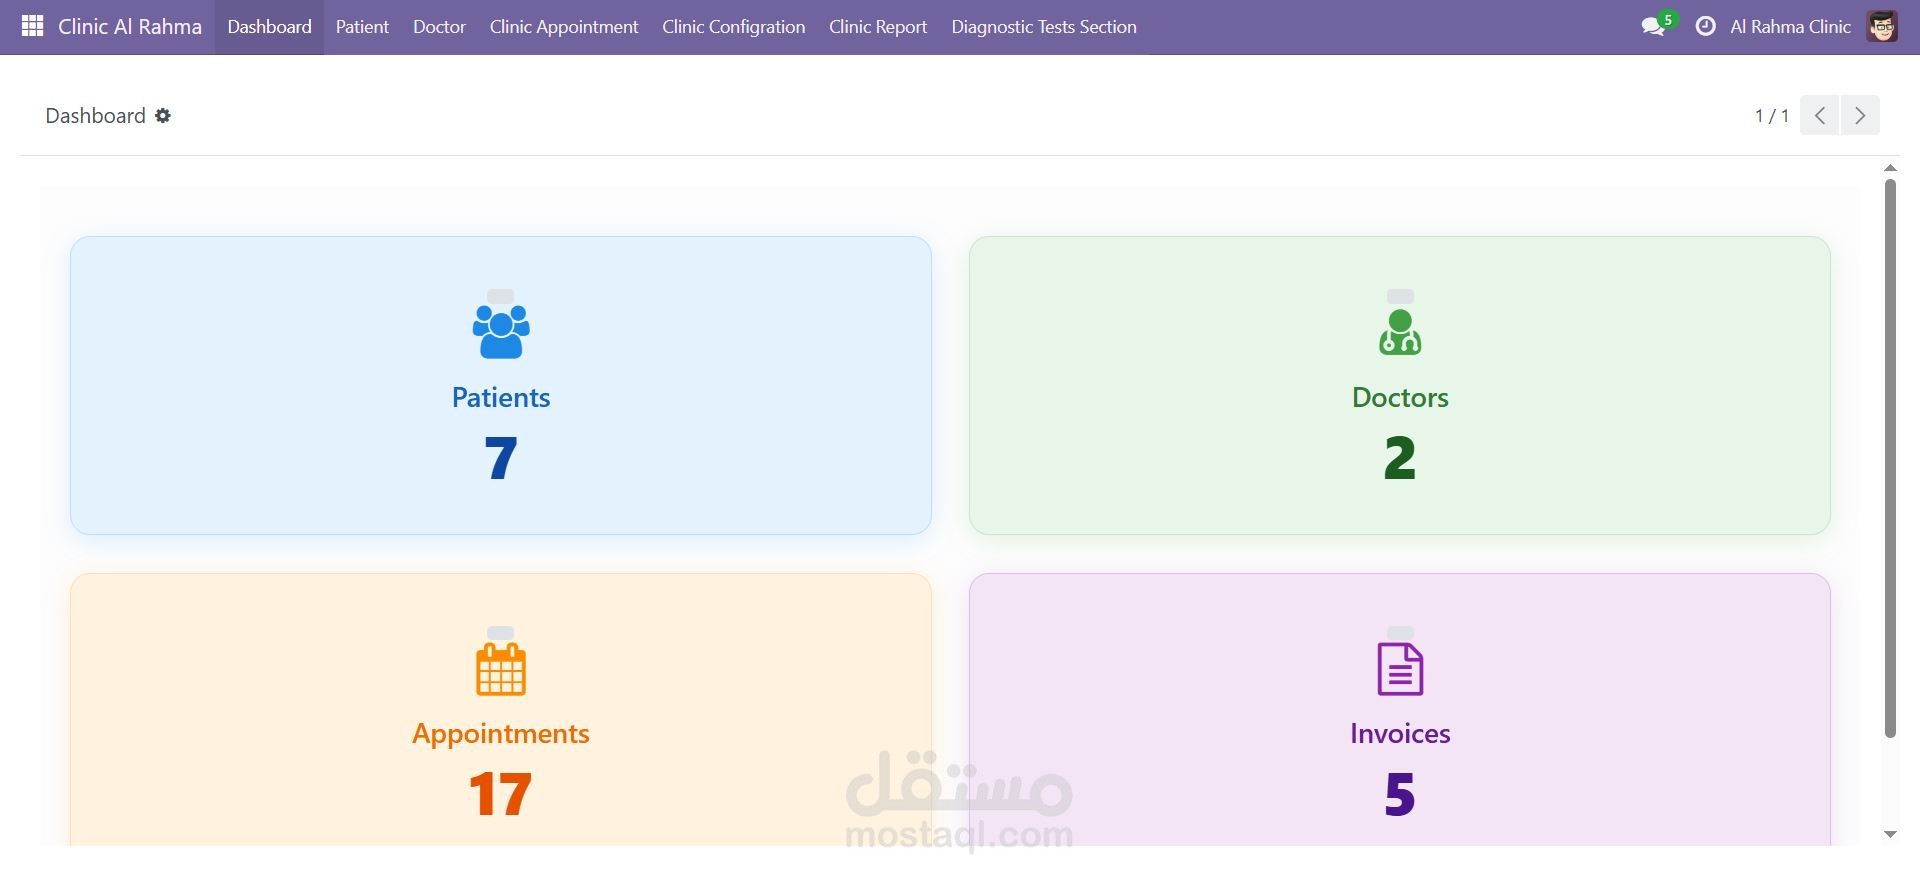Click the Doctors stethoscope icon
This screenshot has height=872, width=1920.
click(x=1400, y=332)
